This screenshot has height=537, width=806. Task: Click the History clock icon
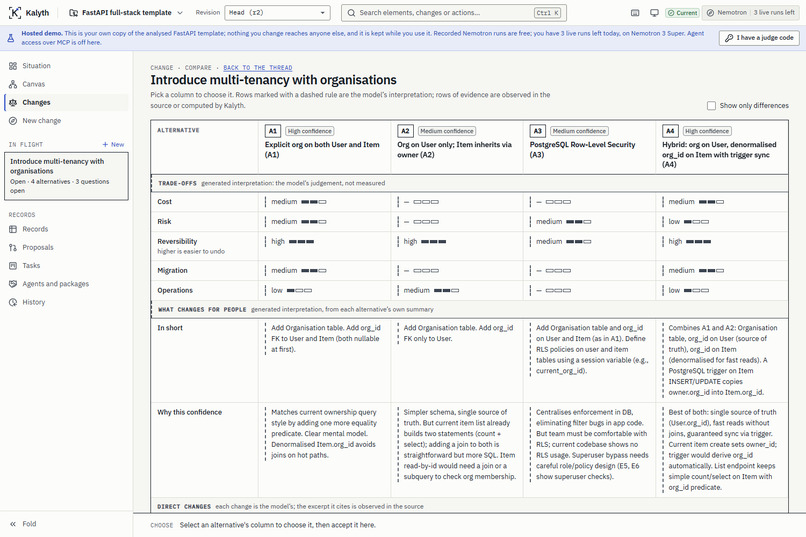click(13, 302)
